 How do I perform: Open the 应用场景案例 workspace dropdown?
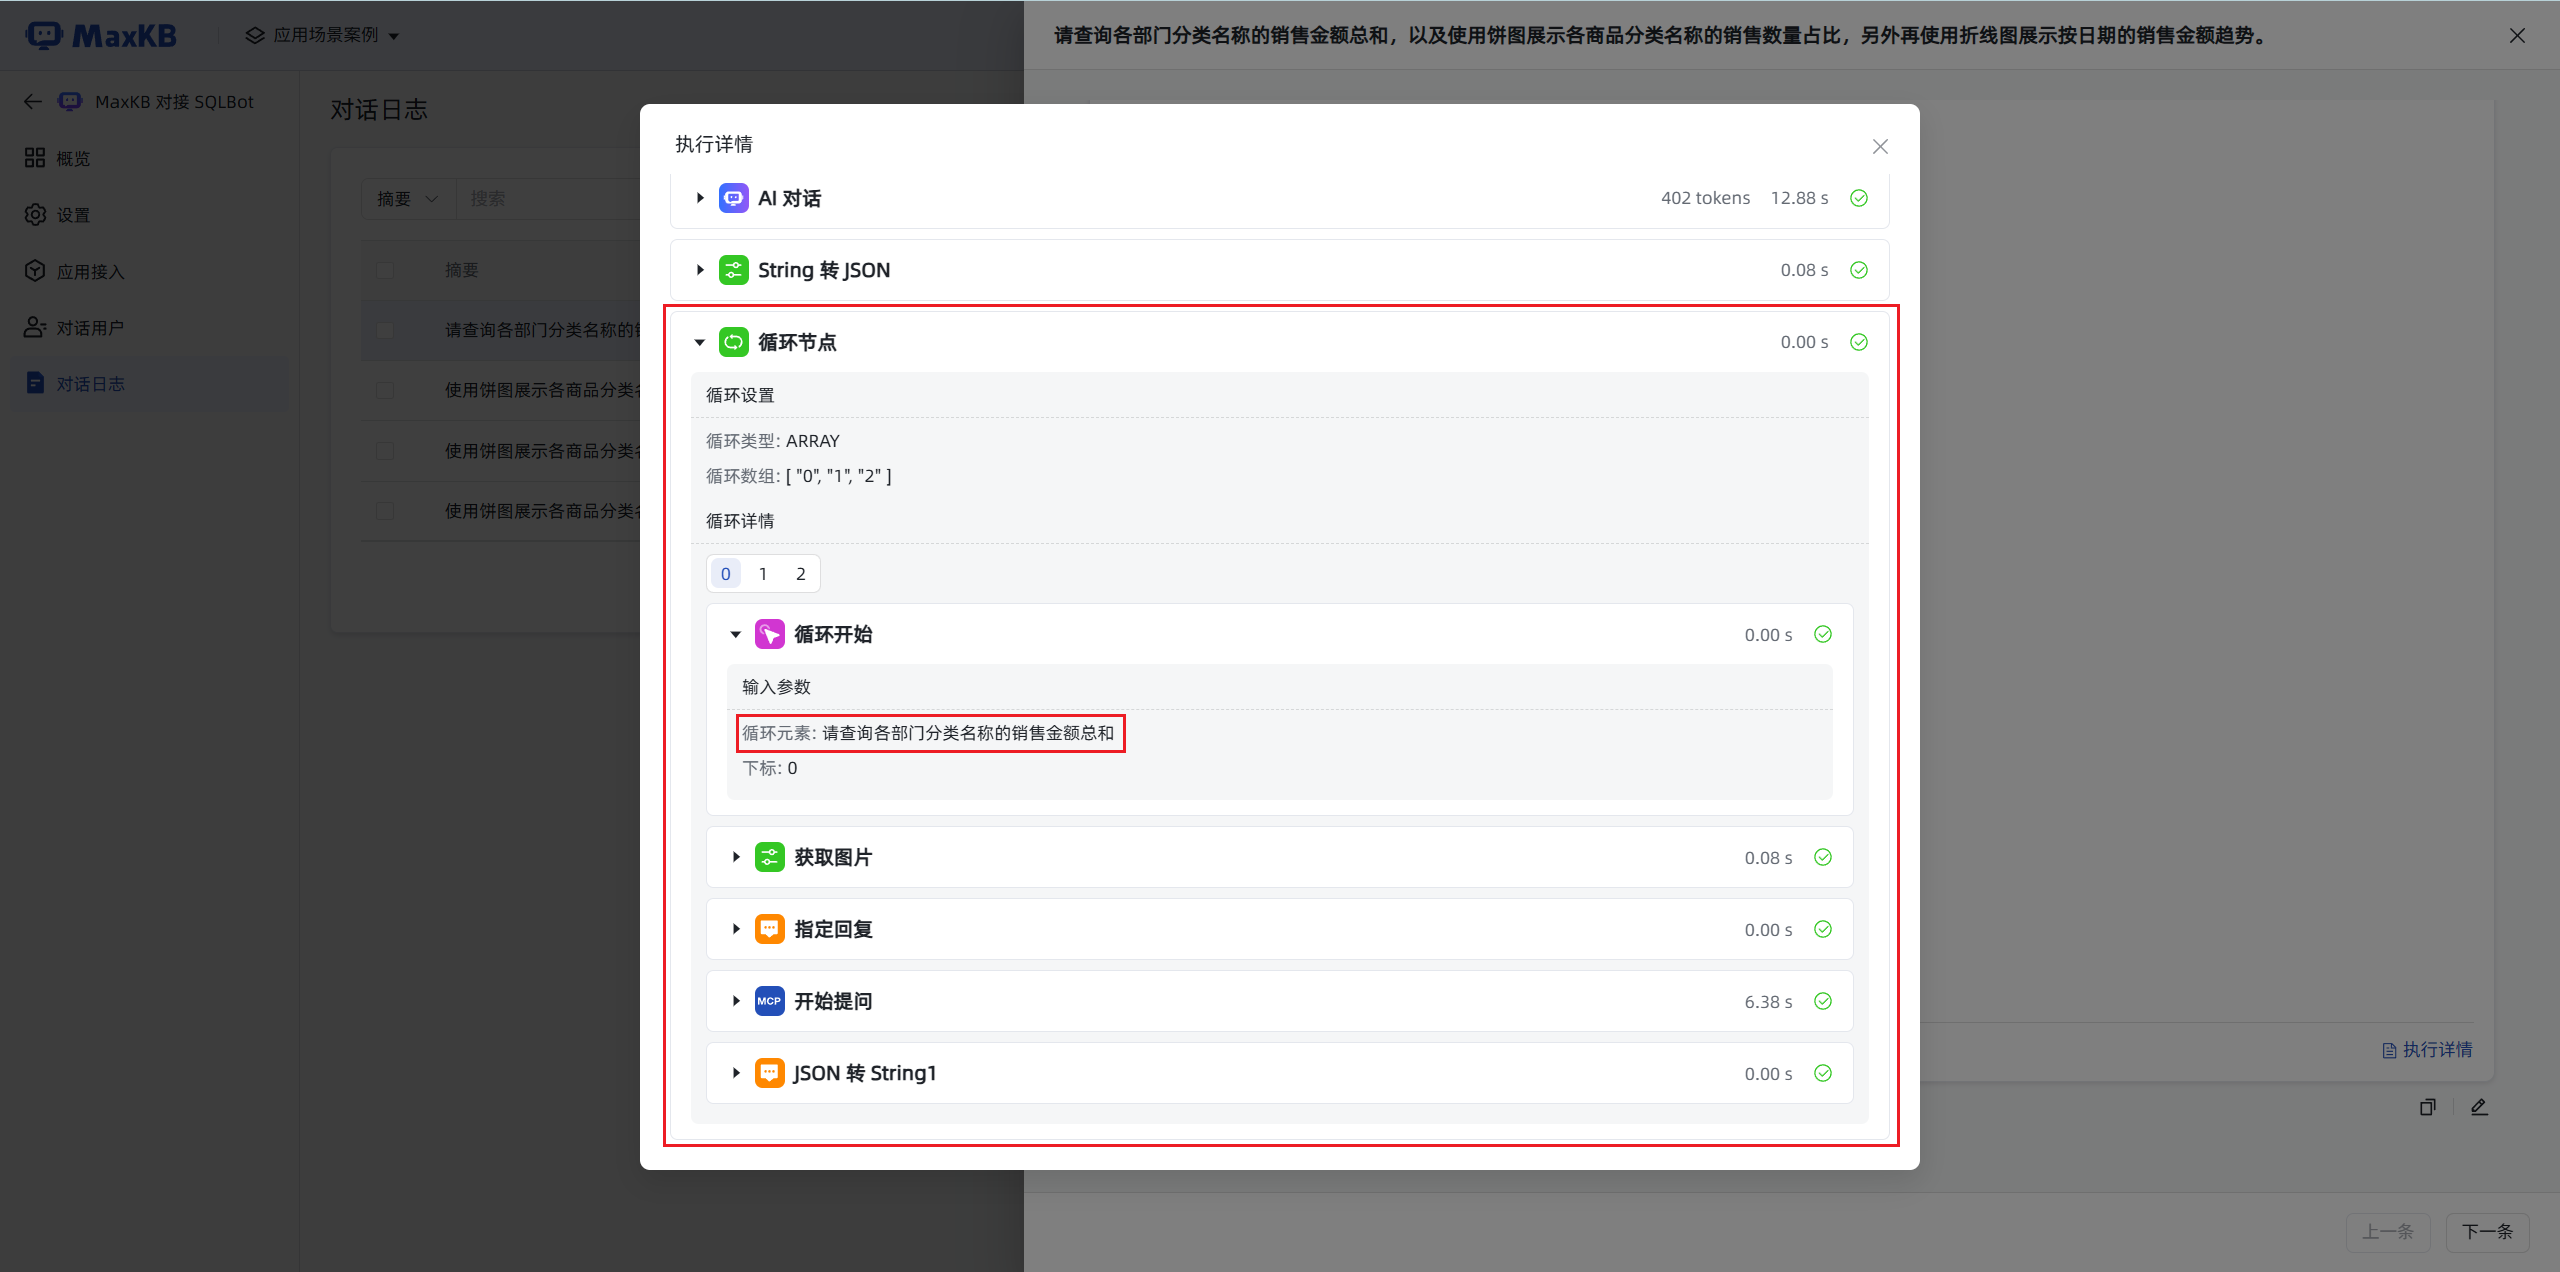pyautogui.click(x=324, y=35)
